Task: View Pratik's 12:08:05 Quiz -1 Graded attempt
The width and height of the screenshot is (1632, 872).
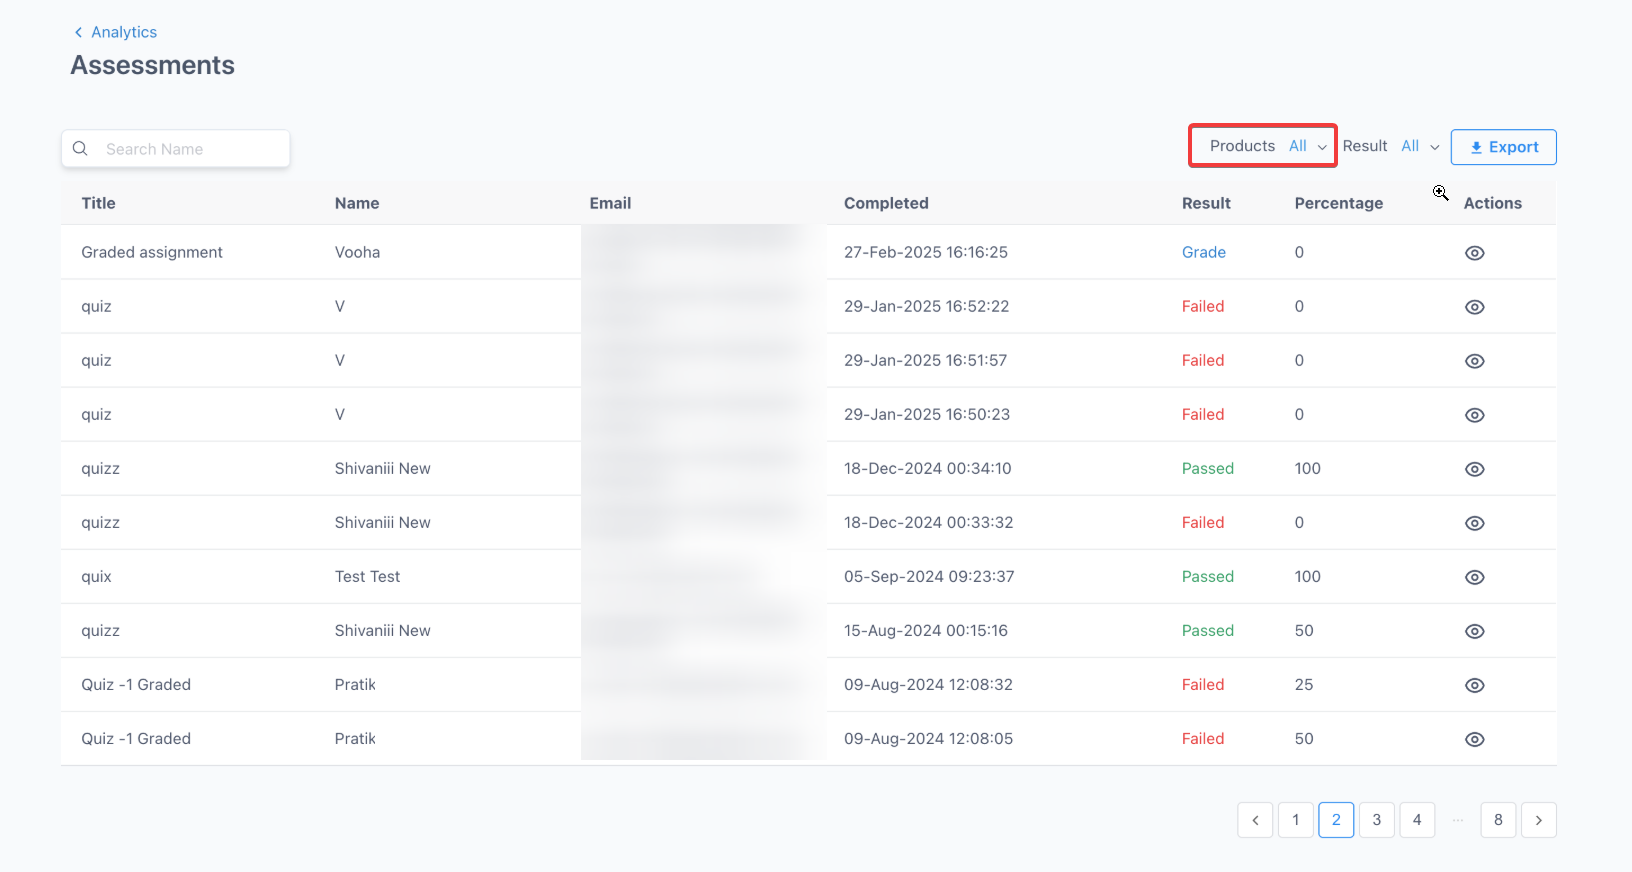Action: [1474, 739]
